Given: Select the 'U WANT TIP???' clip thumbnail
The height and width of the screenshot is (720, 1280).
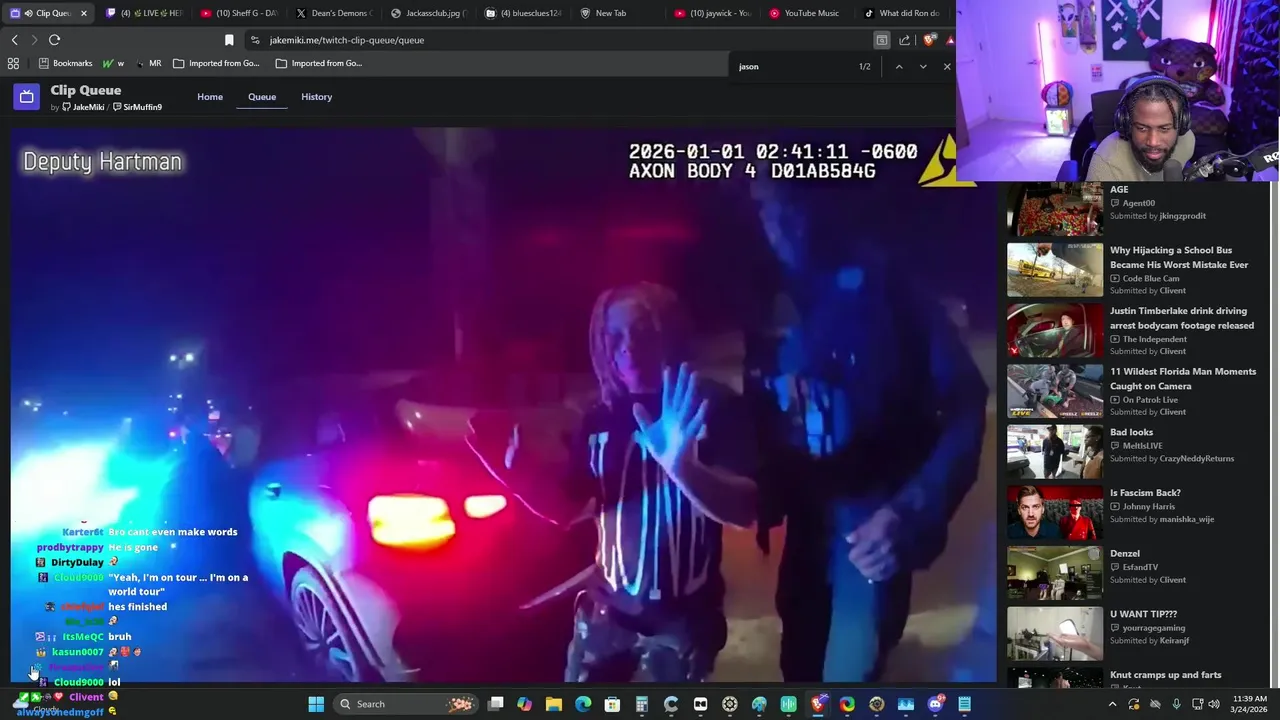Looking at the screenshot, I should (1055, 634).
